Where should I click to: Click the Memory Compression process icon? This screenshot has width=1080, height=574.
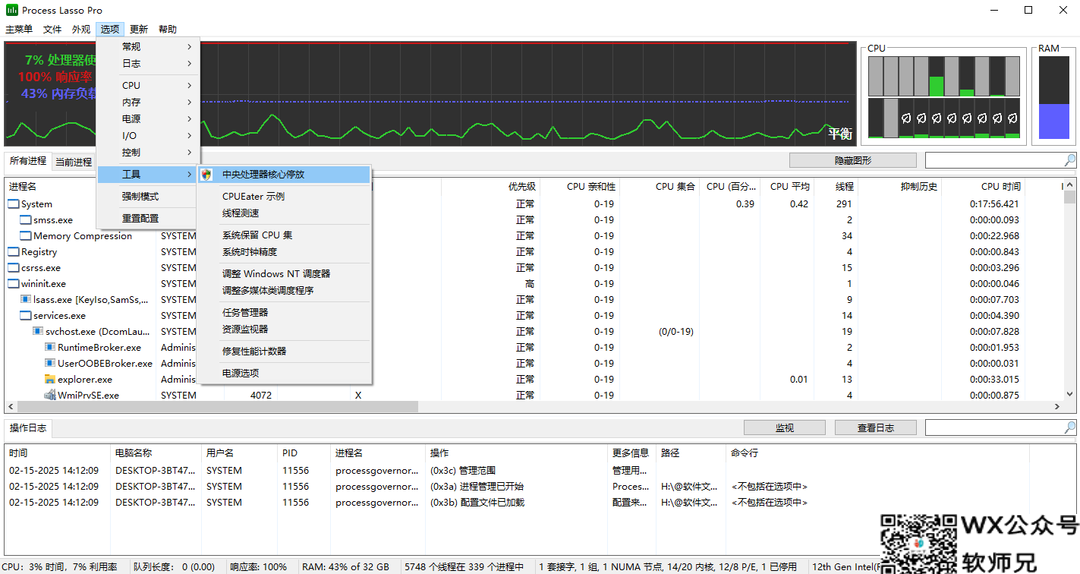pyautogui.click(x=26, y=236)
